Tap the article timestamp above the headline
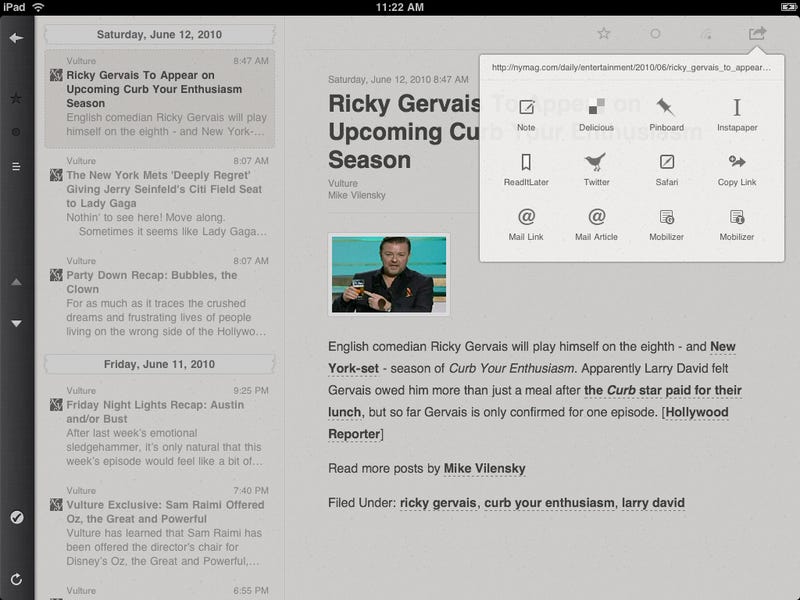 coord(398,80)
